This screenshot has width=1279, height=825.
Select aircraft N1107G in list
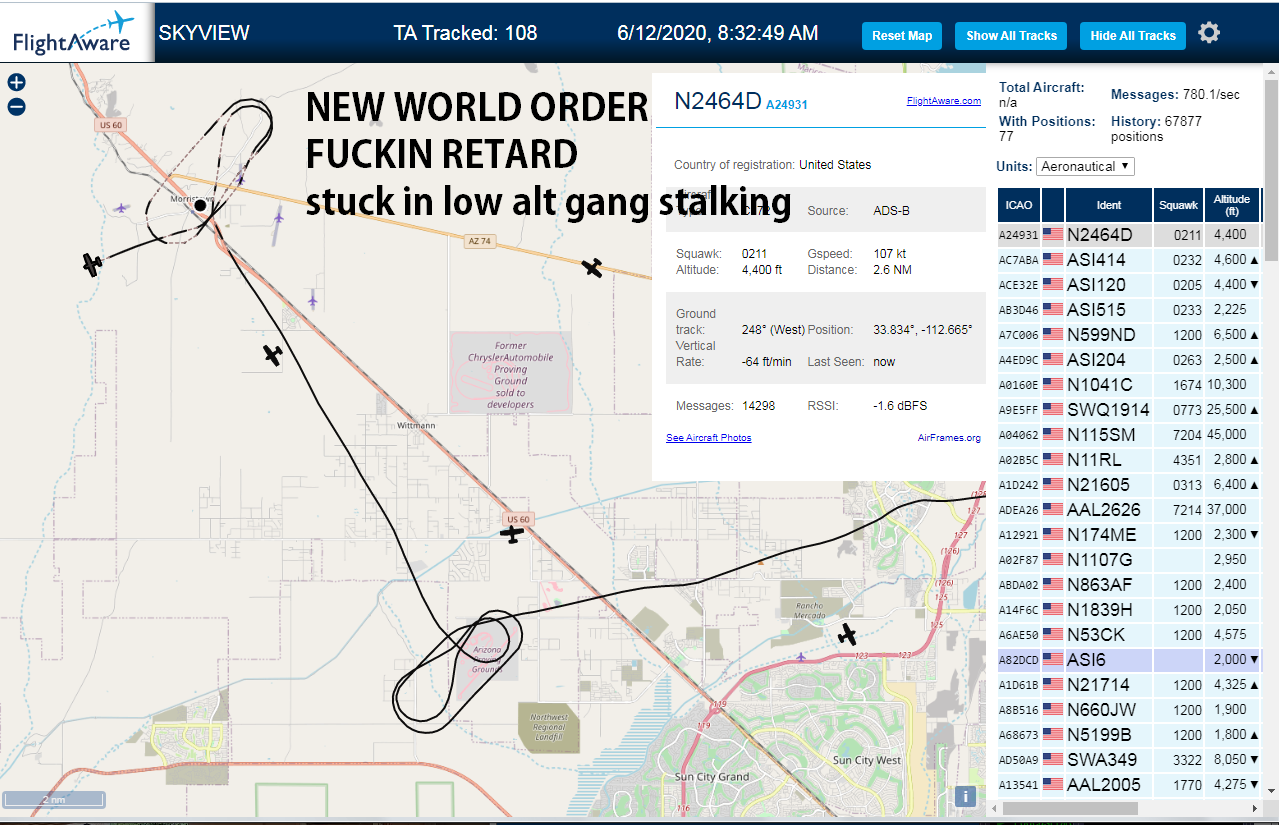coord(1129,560)
